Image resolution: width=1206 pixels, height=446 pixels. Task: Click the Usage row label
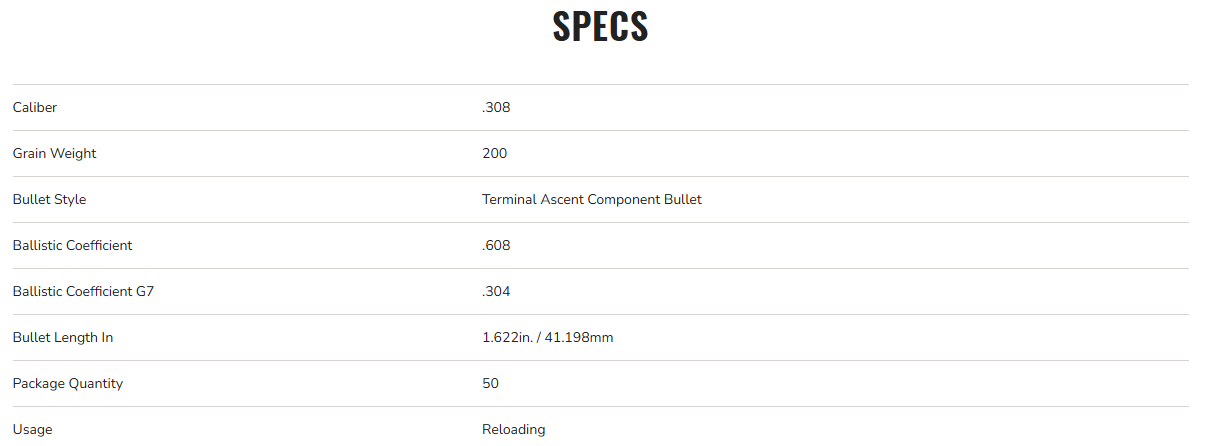[x=33, y=429]
